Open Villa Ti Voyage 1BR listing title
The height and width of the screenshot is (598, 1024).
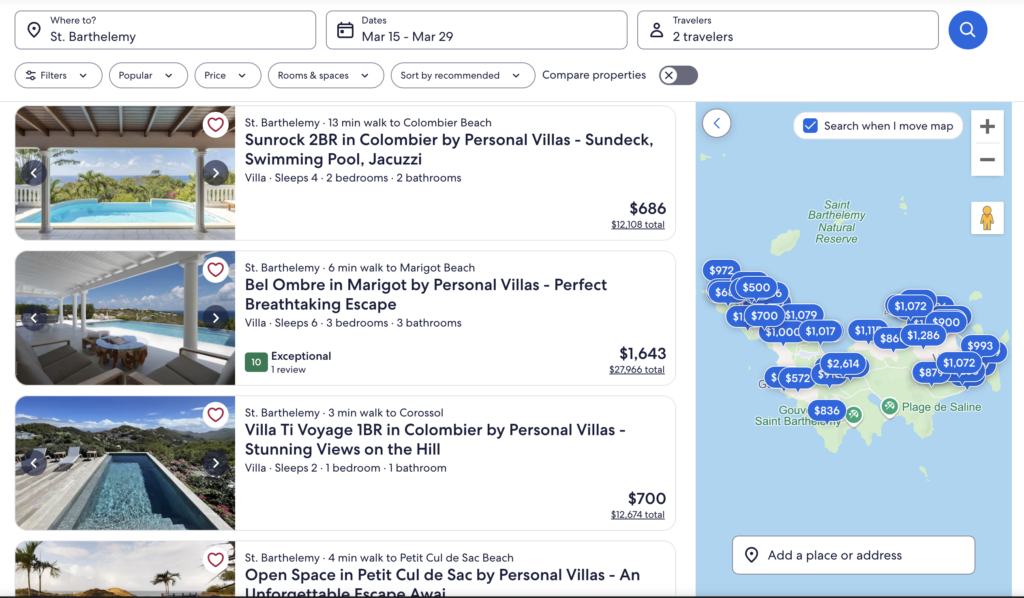pyautogui.click(x=435, y=439)
